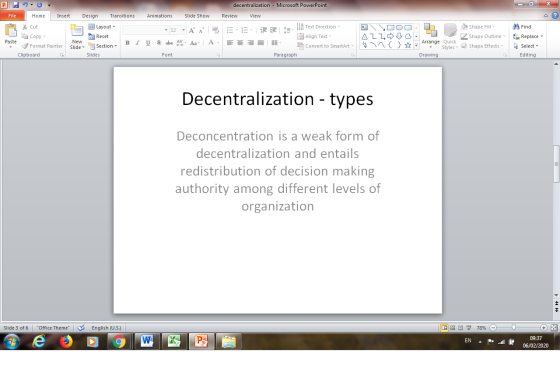Increase font size with the larger A
Image resolution: width=560 pixels, height=386 pixels.
[192, 30]
